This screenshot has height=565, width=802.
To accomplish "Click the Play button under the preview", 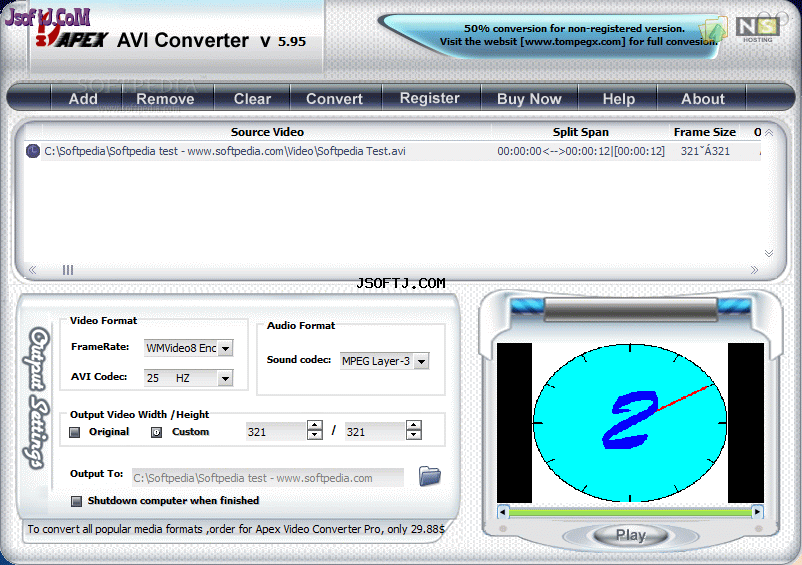I will 631,535.
